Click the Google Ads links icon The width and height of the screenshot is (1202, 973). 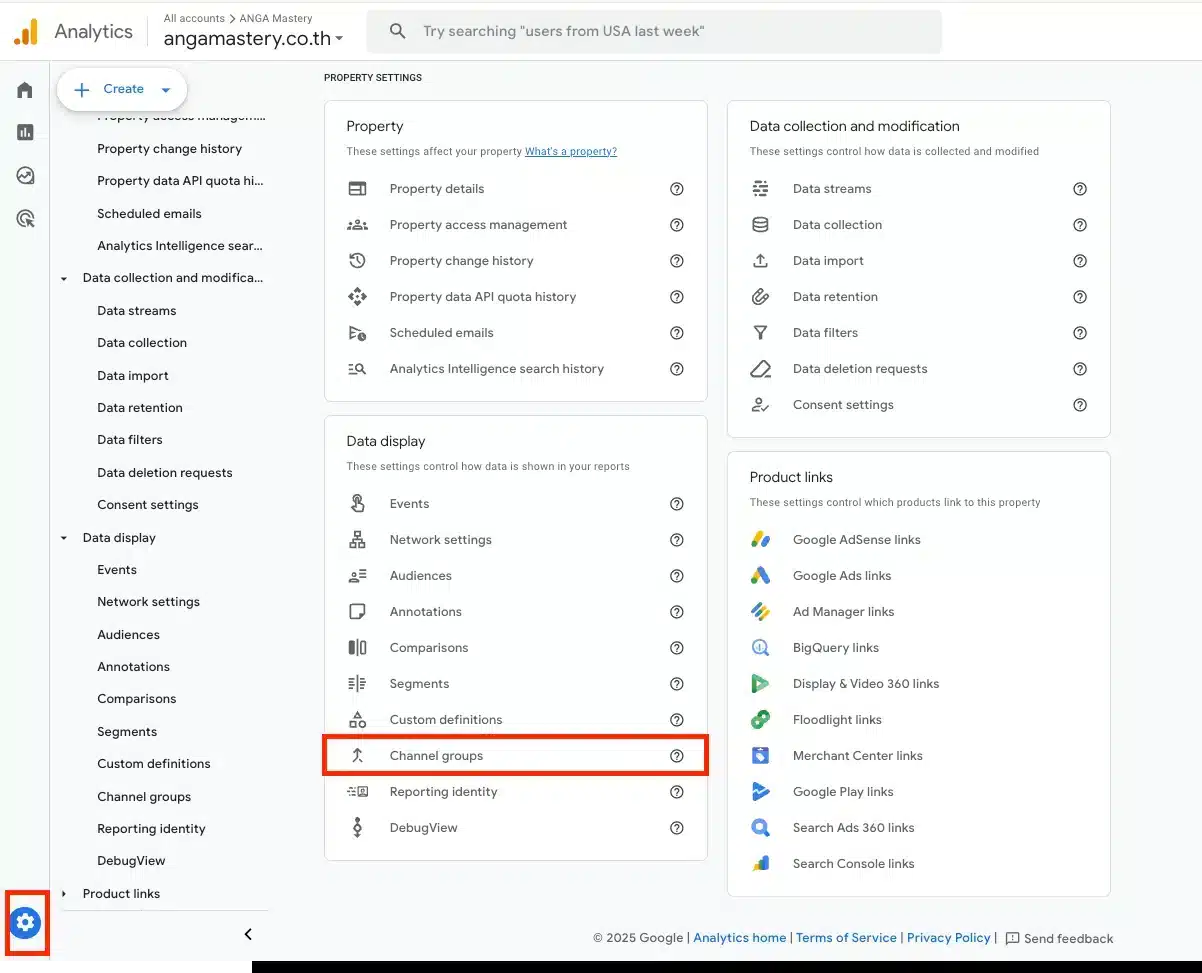[x=761, y=576]
